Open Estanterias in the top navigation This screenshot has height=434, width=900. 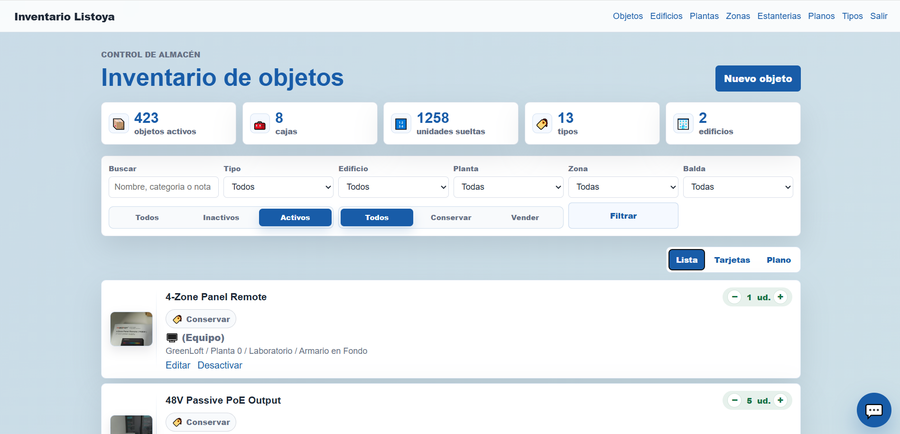point(779,16)
